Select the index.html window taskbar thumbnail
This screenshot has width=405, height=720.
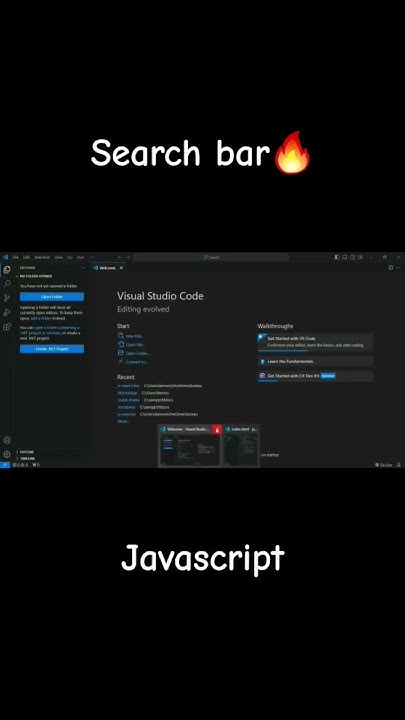242,444
